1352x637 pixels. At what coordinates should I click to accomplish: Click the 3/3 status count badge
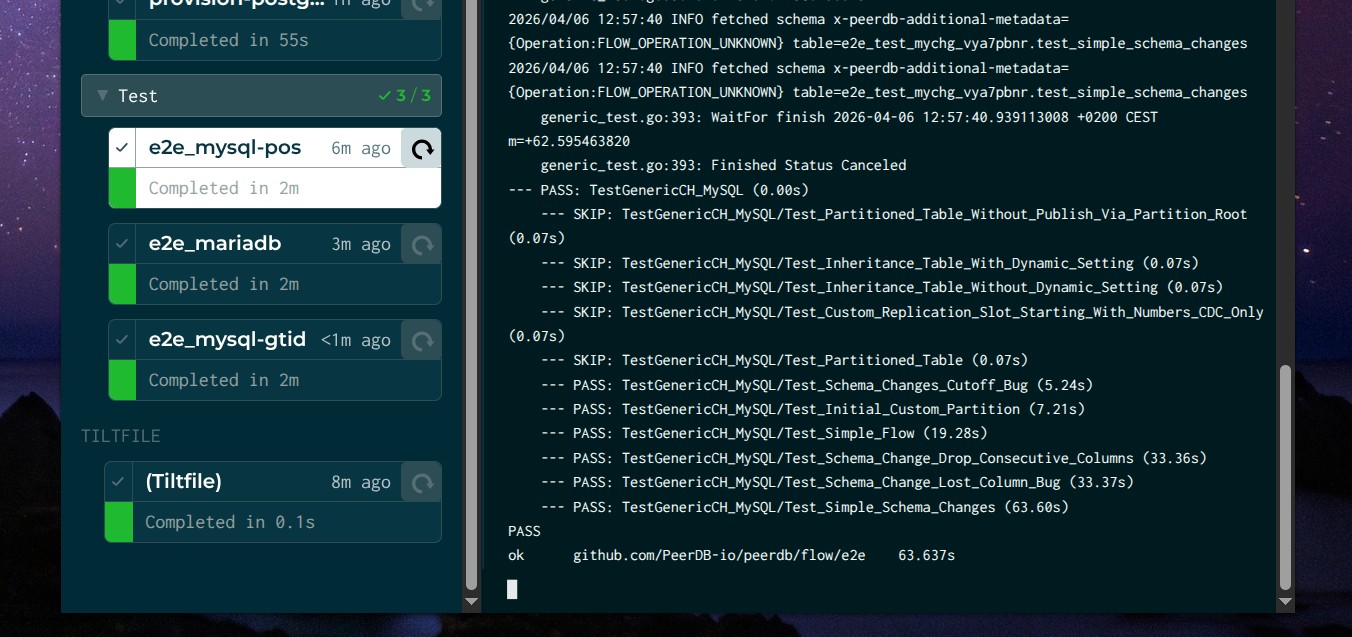405,96
